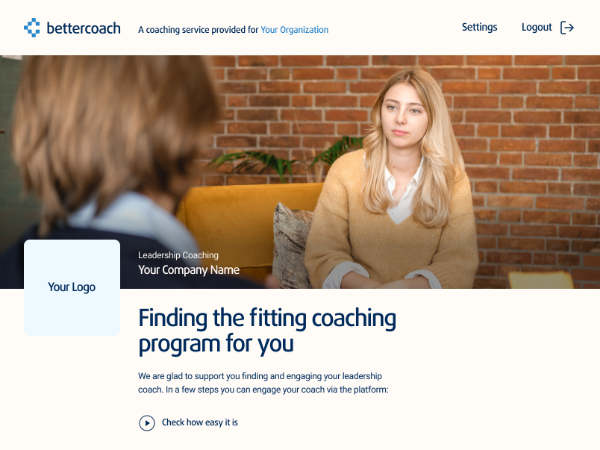This screenshot has width=600, height=450.
Task: Click the Logout arrow icon
Action: pos(567,28)
